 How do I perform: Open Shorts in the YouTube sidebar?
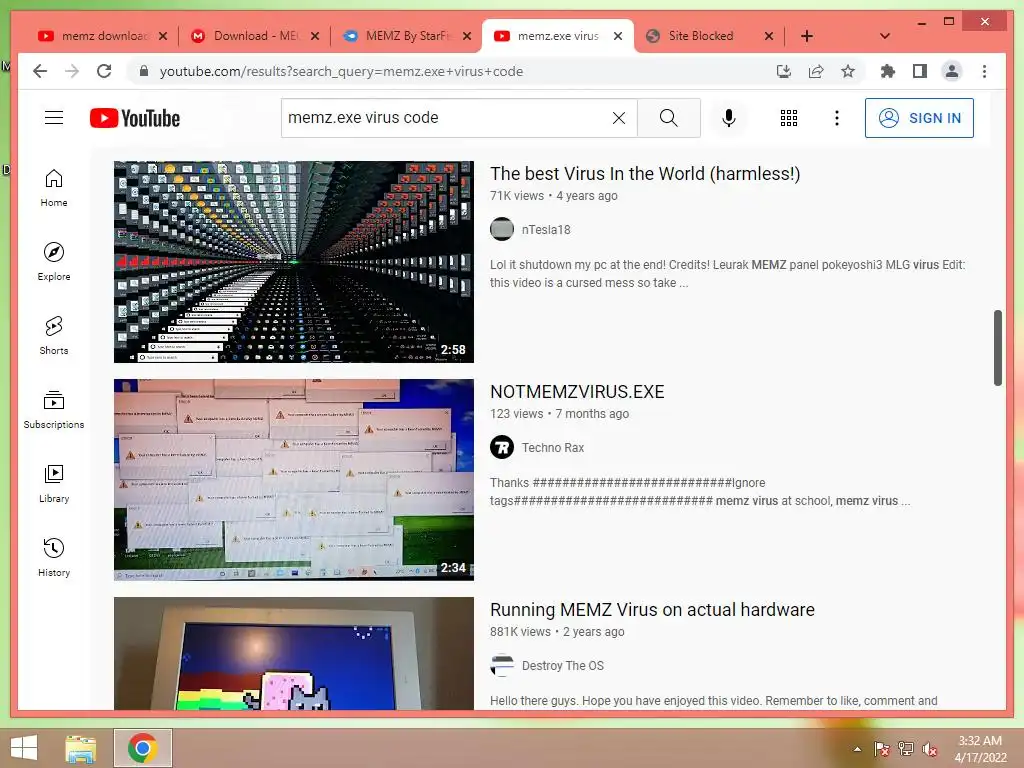(54, 336)
